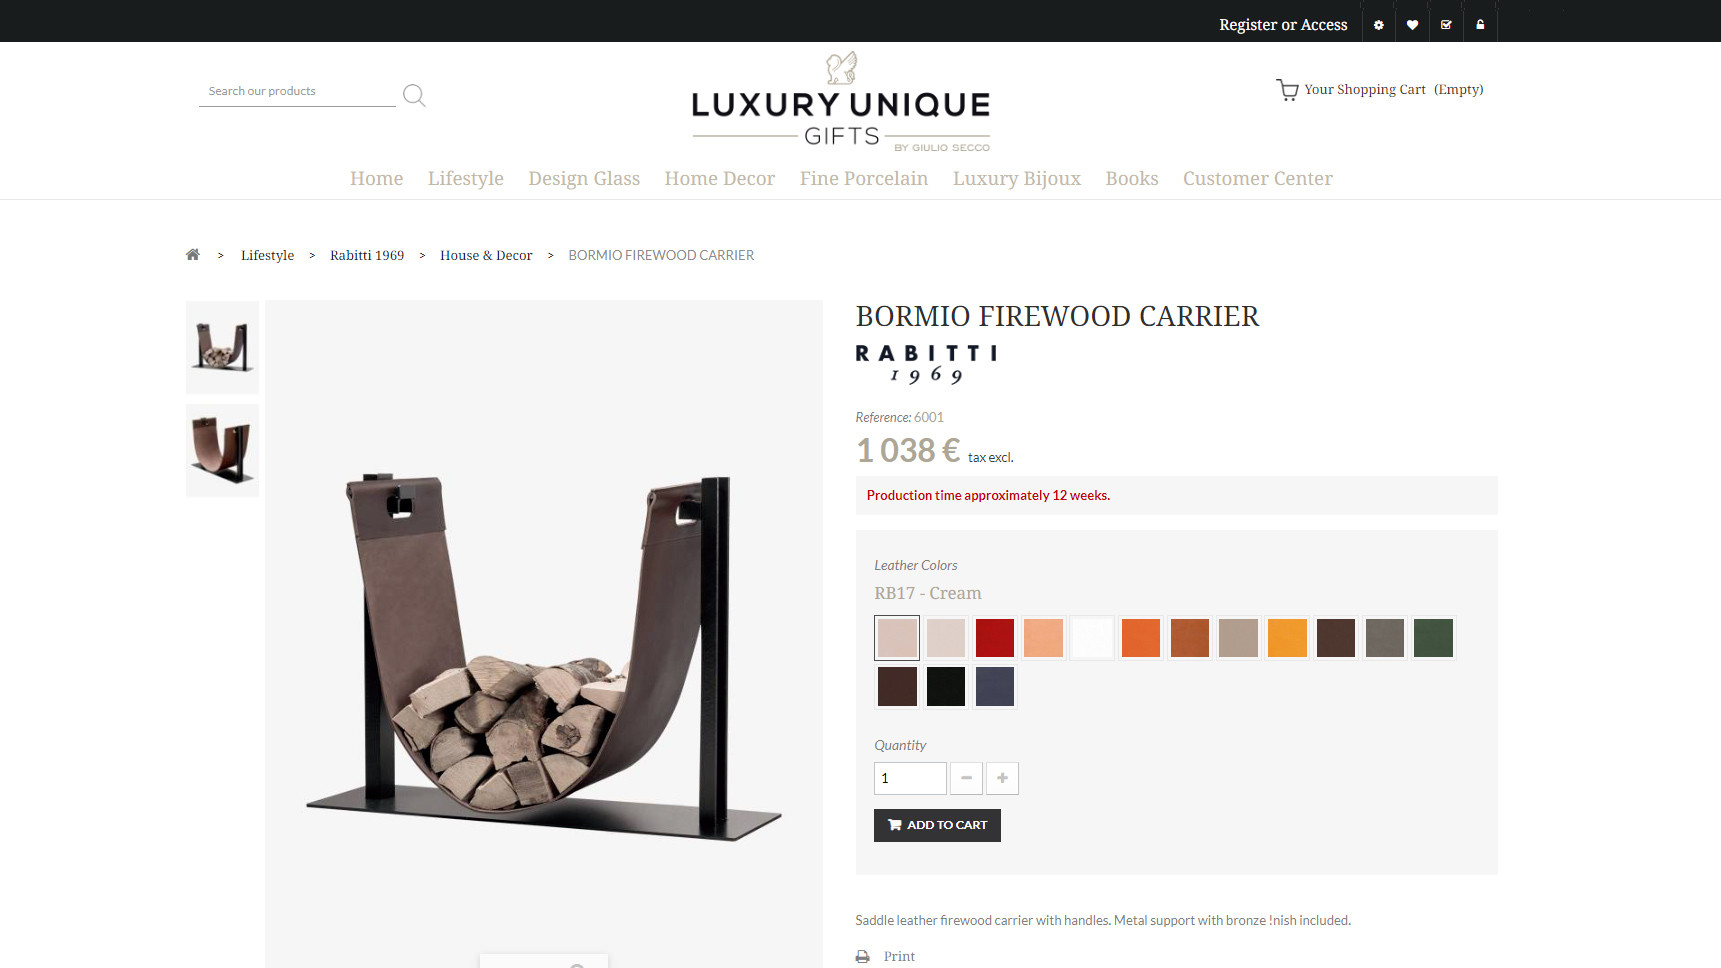Select the red leather color swatch

click(995, 638)
